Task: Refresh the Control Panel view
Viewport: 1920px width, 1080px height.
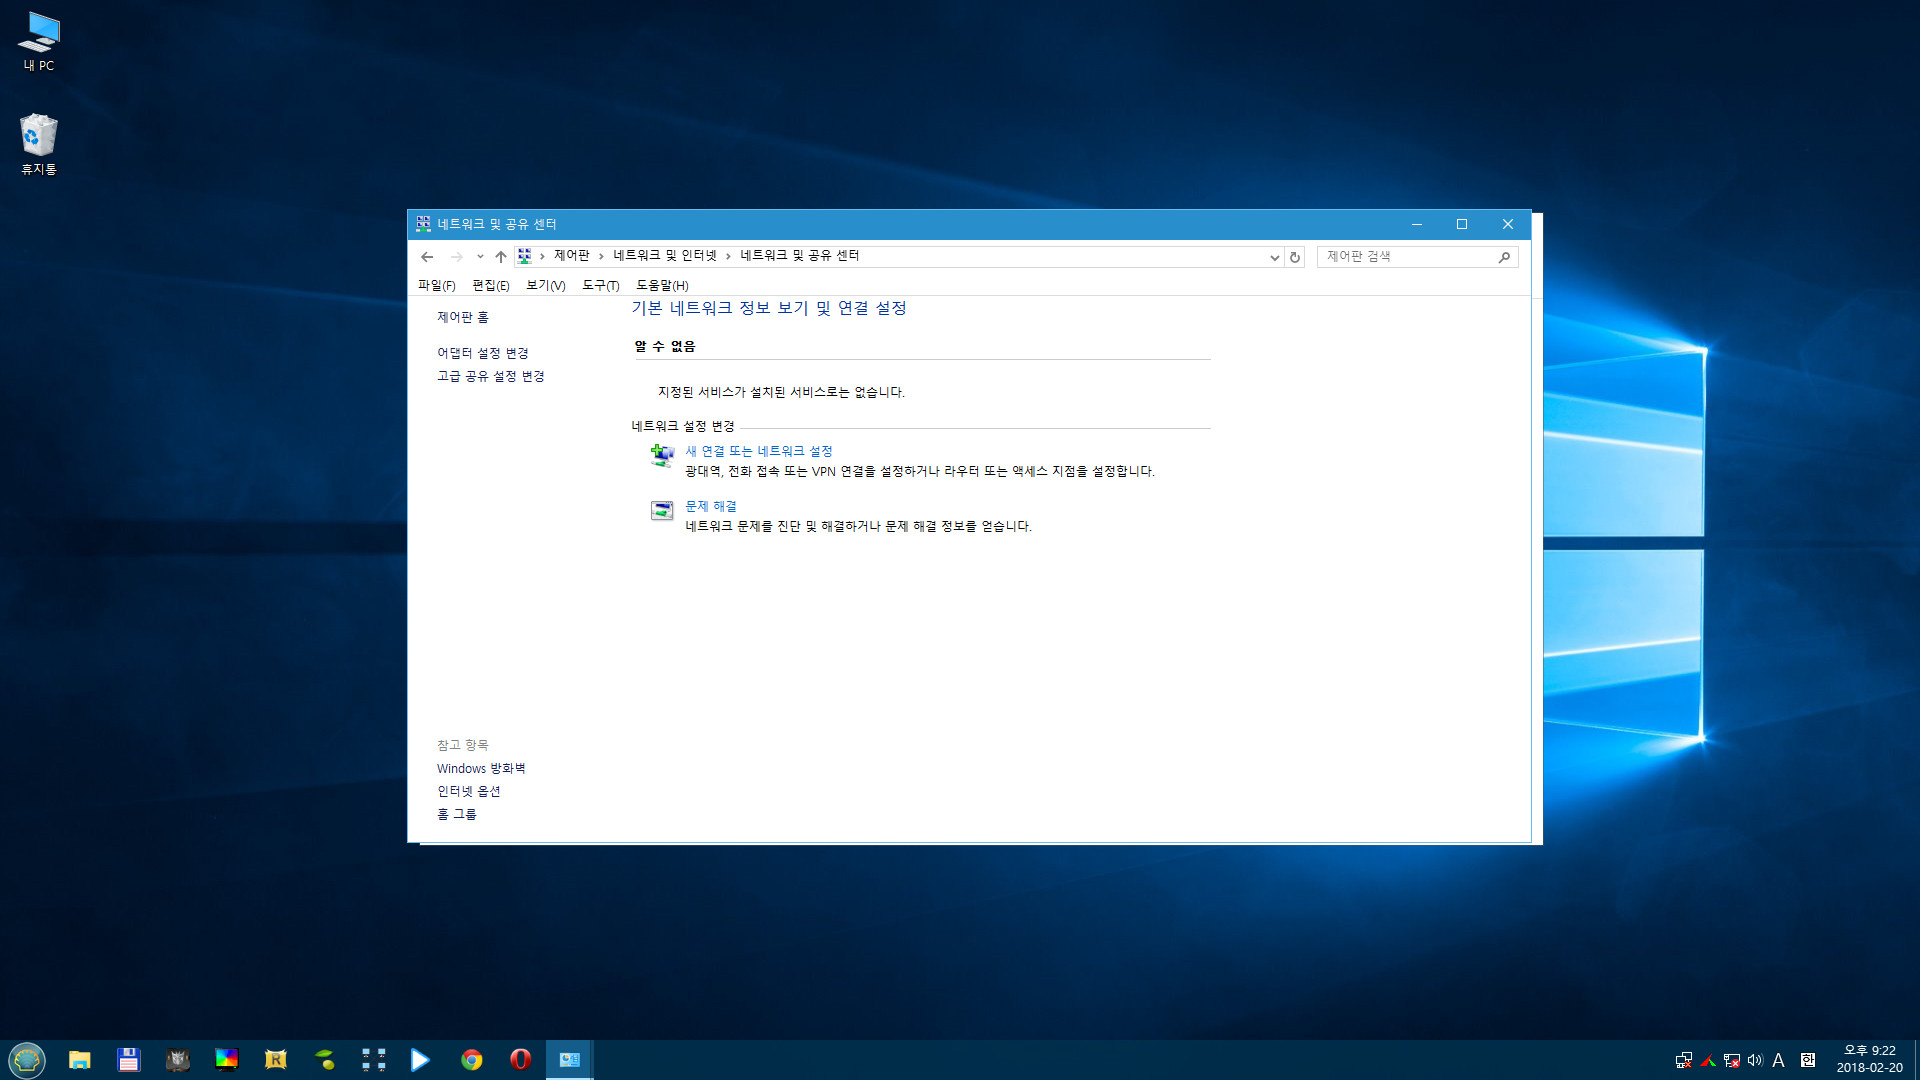Action: point(1295,257)
